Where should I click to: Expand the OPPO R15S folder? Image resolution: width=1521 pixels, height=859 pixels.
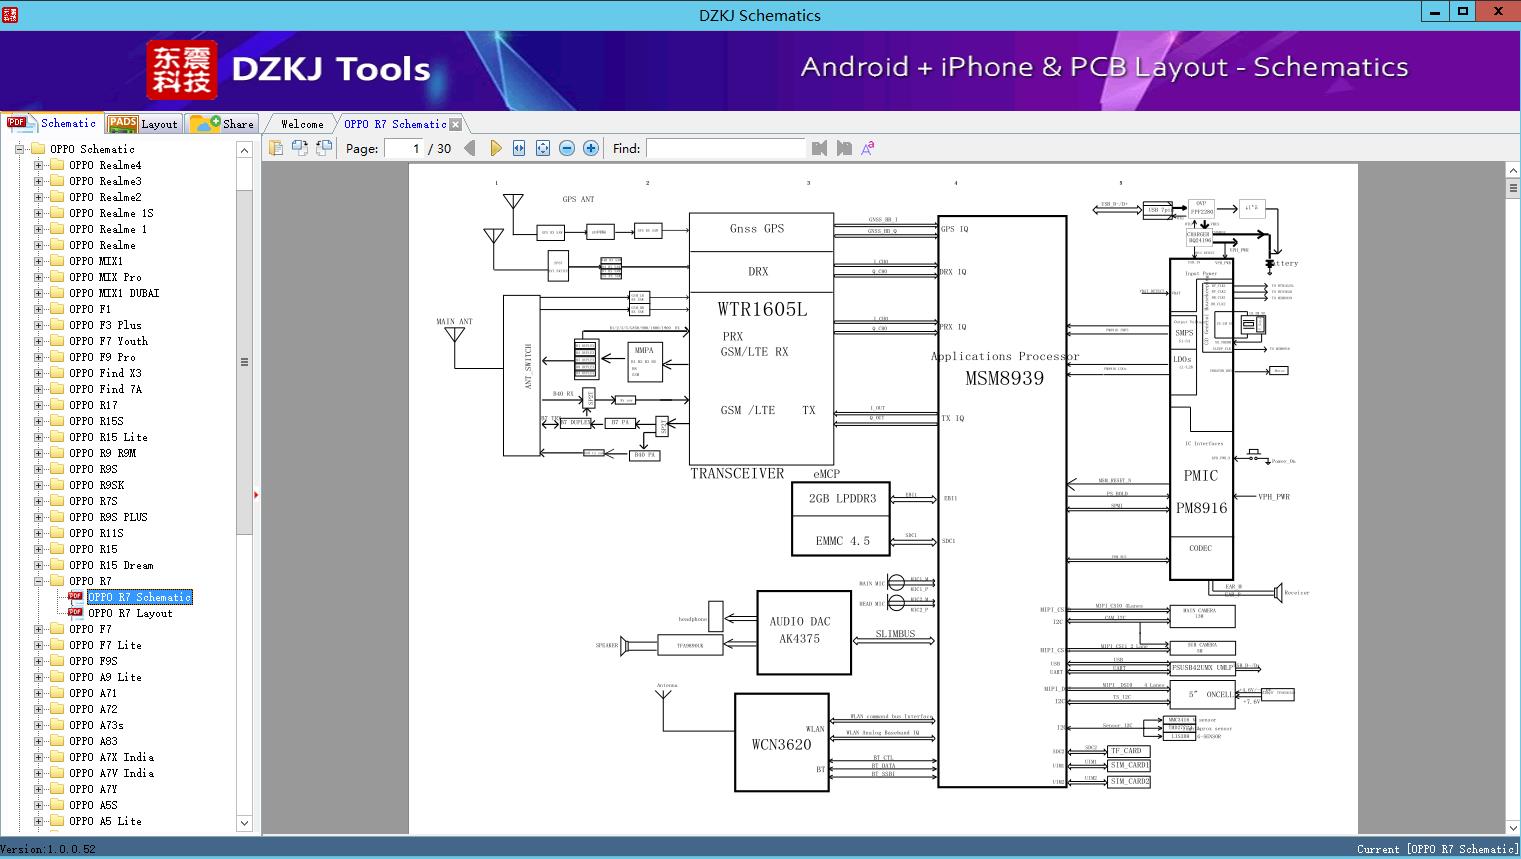[38, 421]
